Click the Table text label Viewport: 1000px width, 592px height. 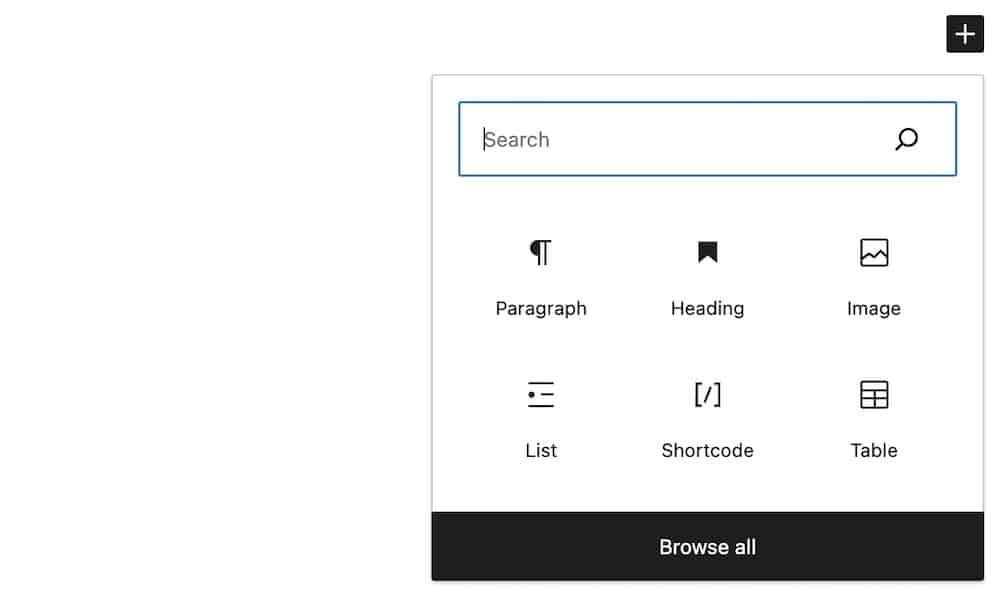pos(874,450)
